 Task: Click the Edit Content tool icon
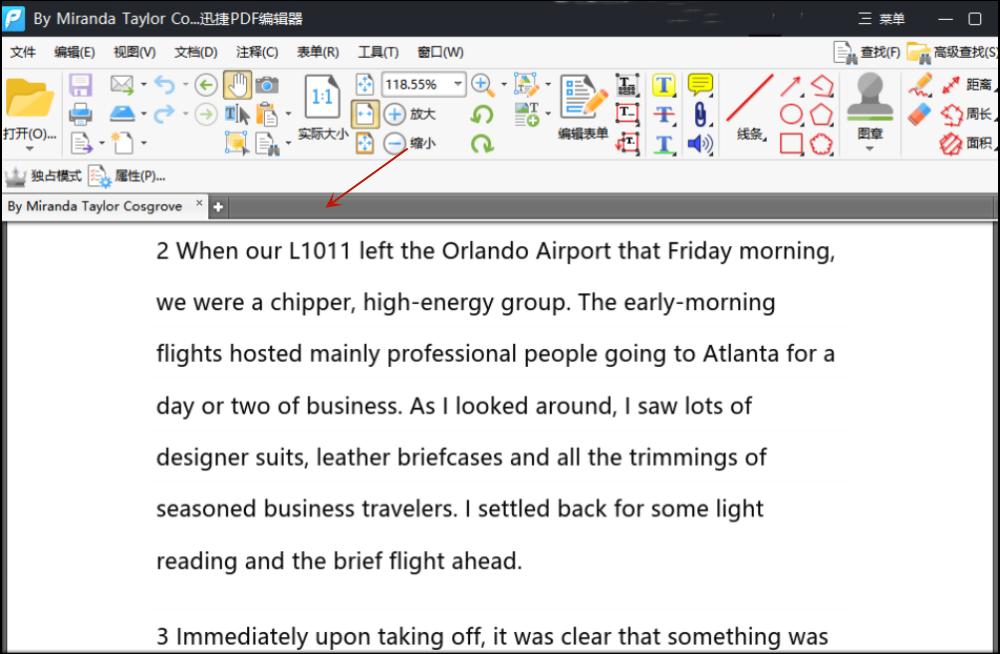coord(526,85)
